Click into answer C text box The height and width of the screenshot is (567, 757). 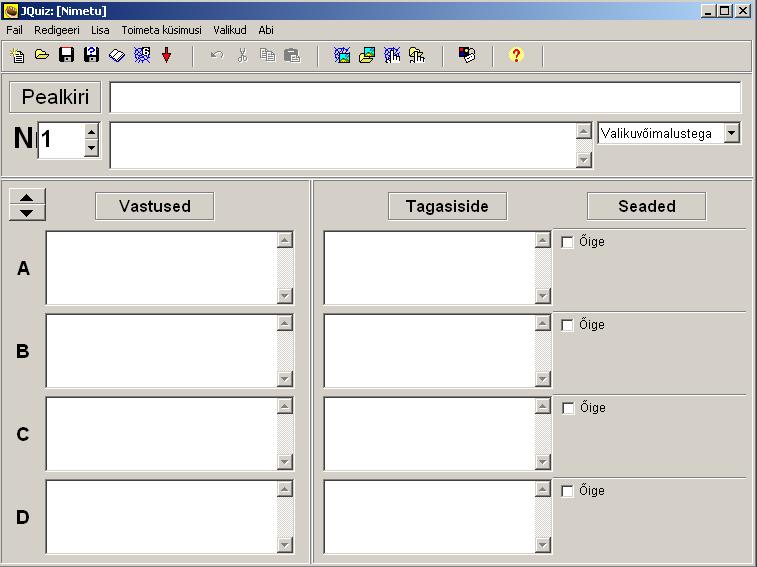[162, 434]
